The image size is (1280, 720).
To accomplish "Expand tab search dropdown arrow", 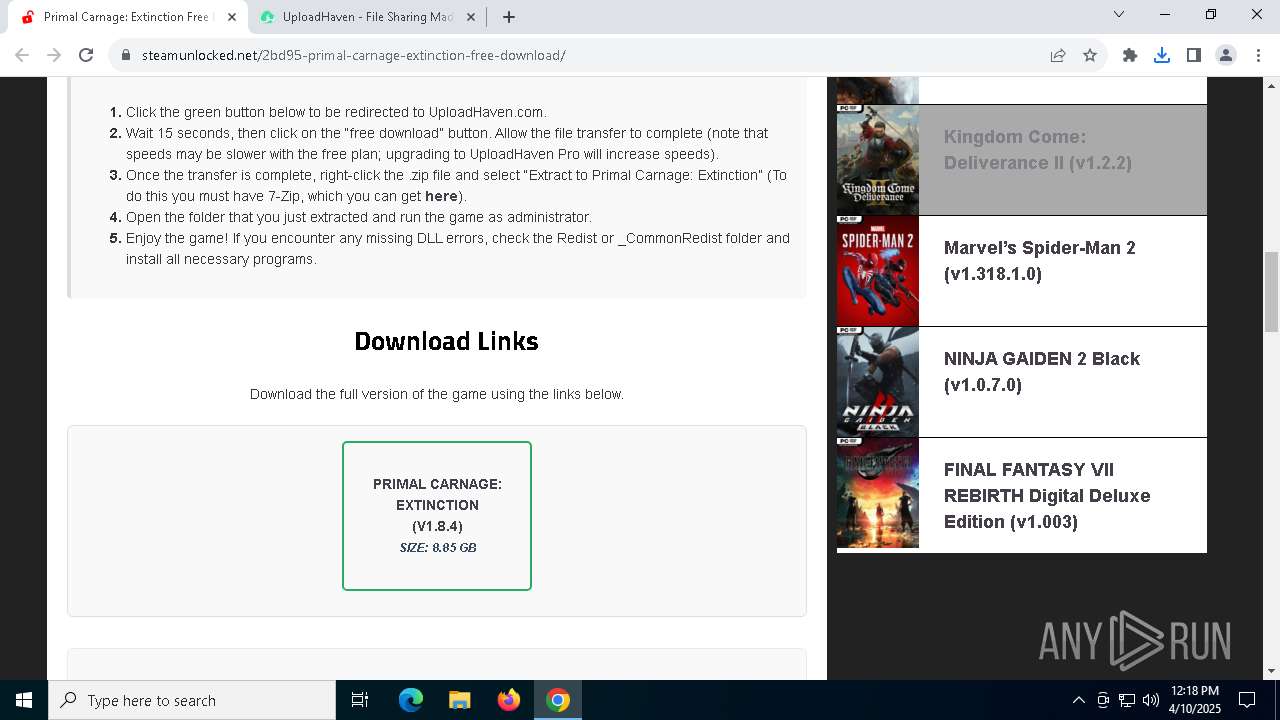I will click(x=1119, y=14).
